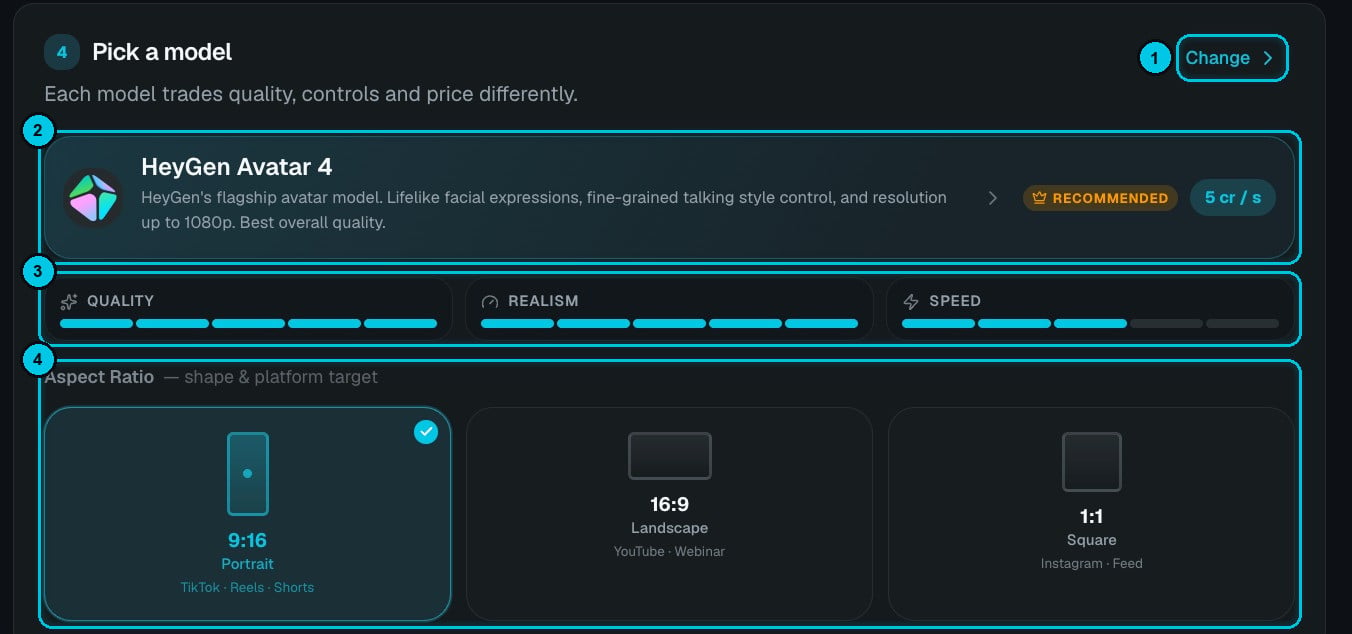Select the 1:1 Square aspect ratio
The width and height of the screenshot is (1352, 634).
(x=1091, y=514)
